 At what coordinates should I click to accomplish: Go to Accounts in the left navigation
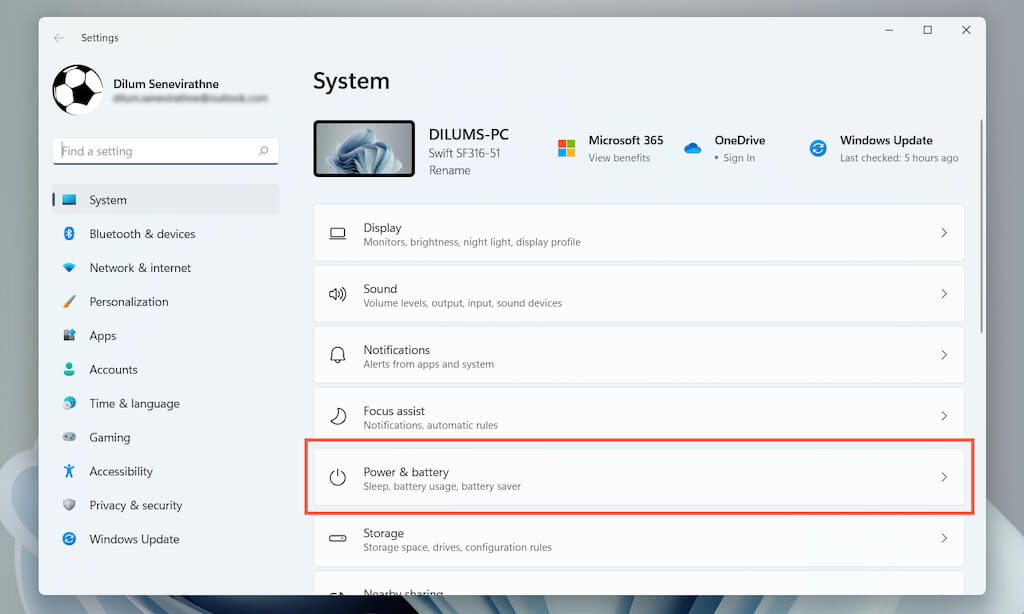(113, 370)
